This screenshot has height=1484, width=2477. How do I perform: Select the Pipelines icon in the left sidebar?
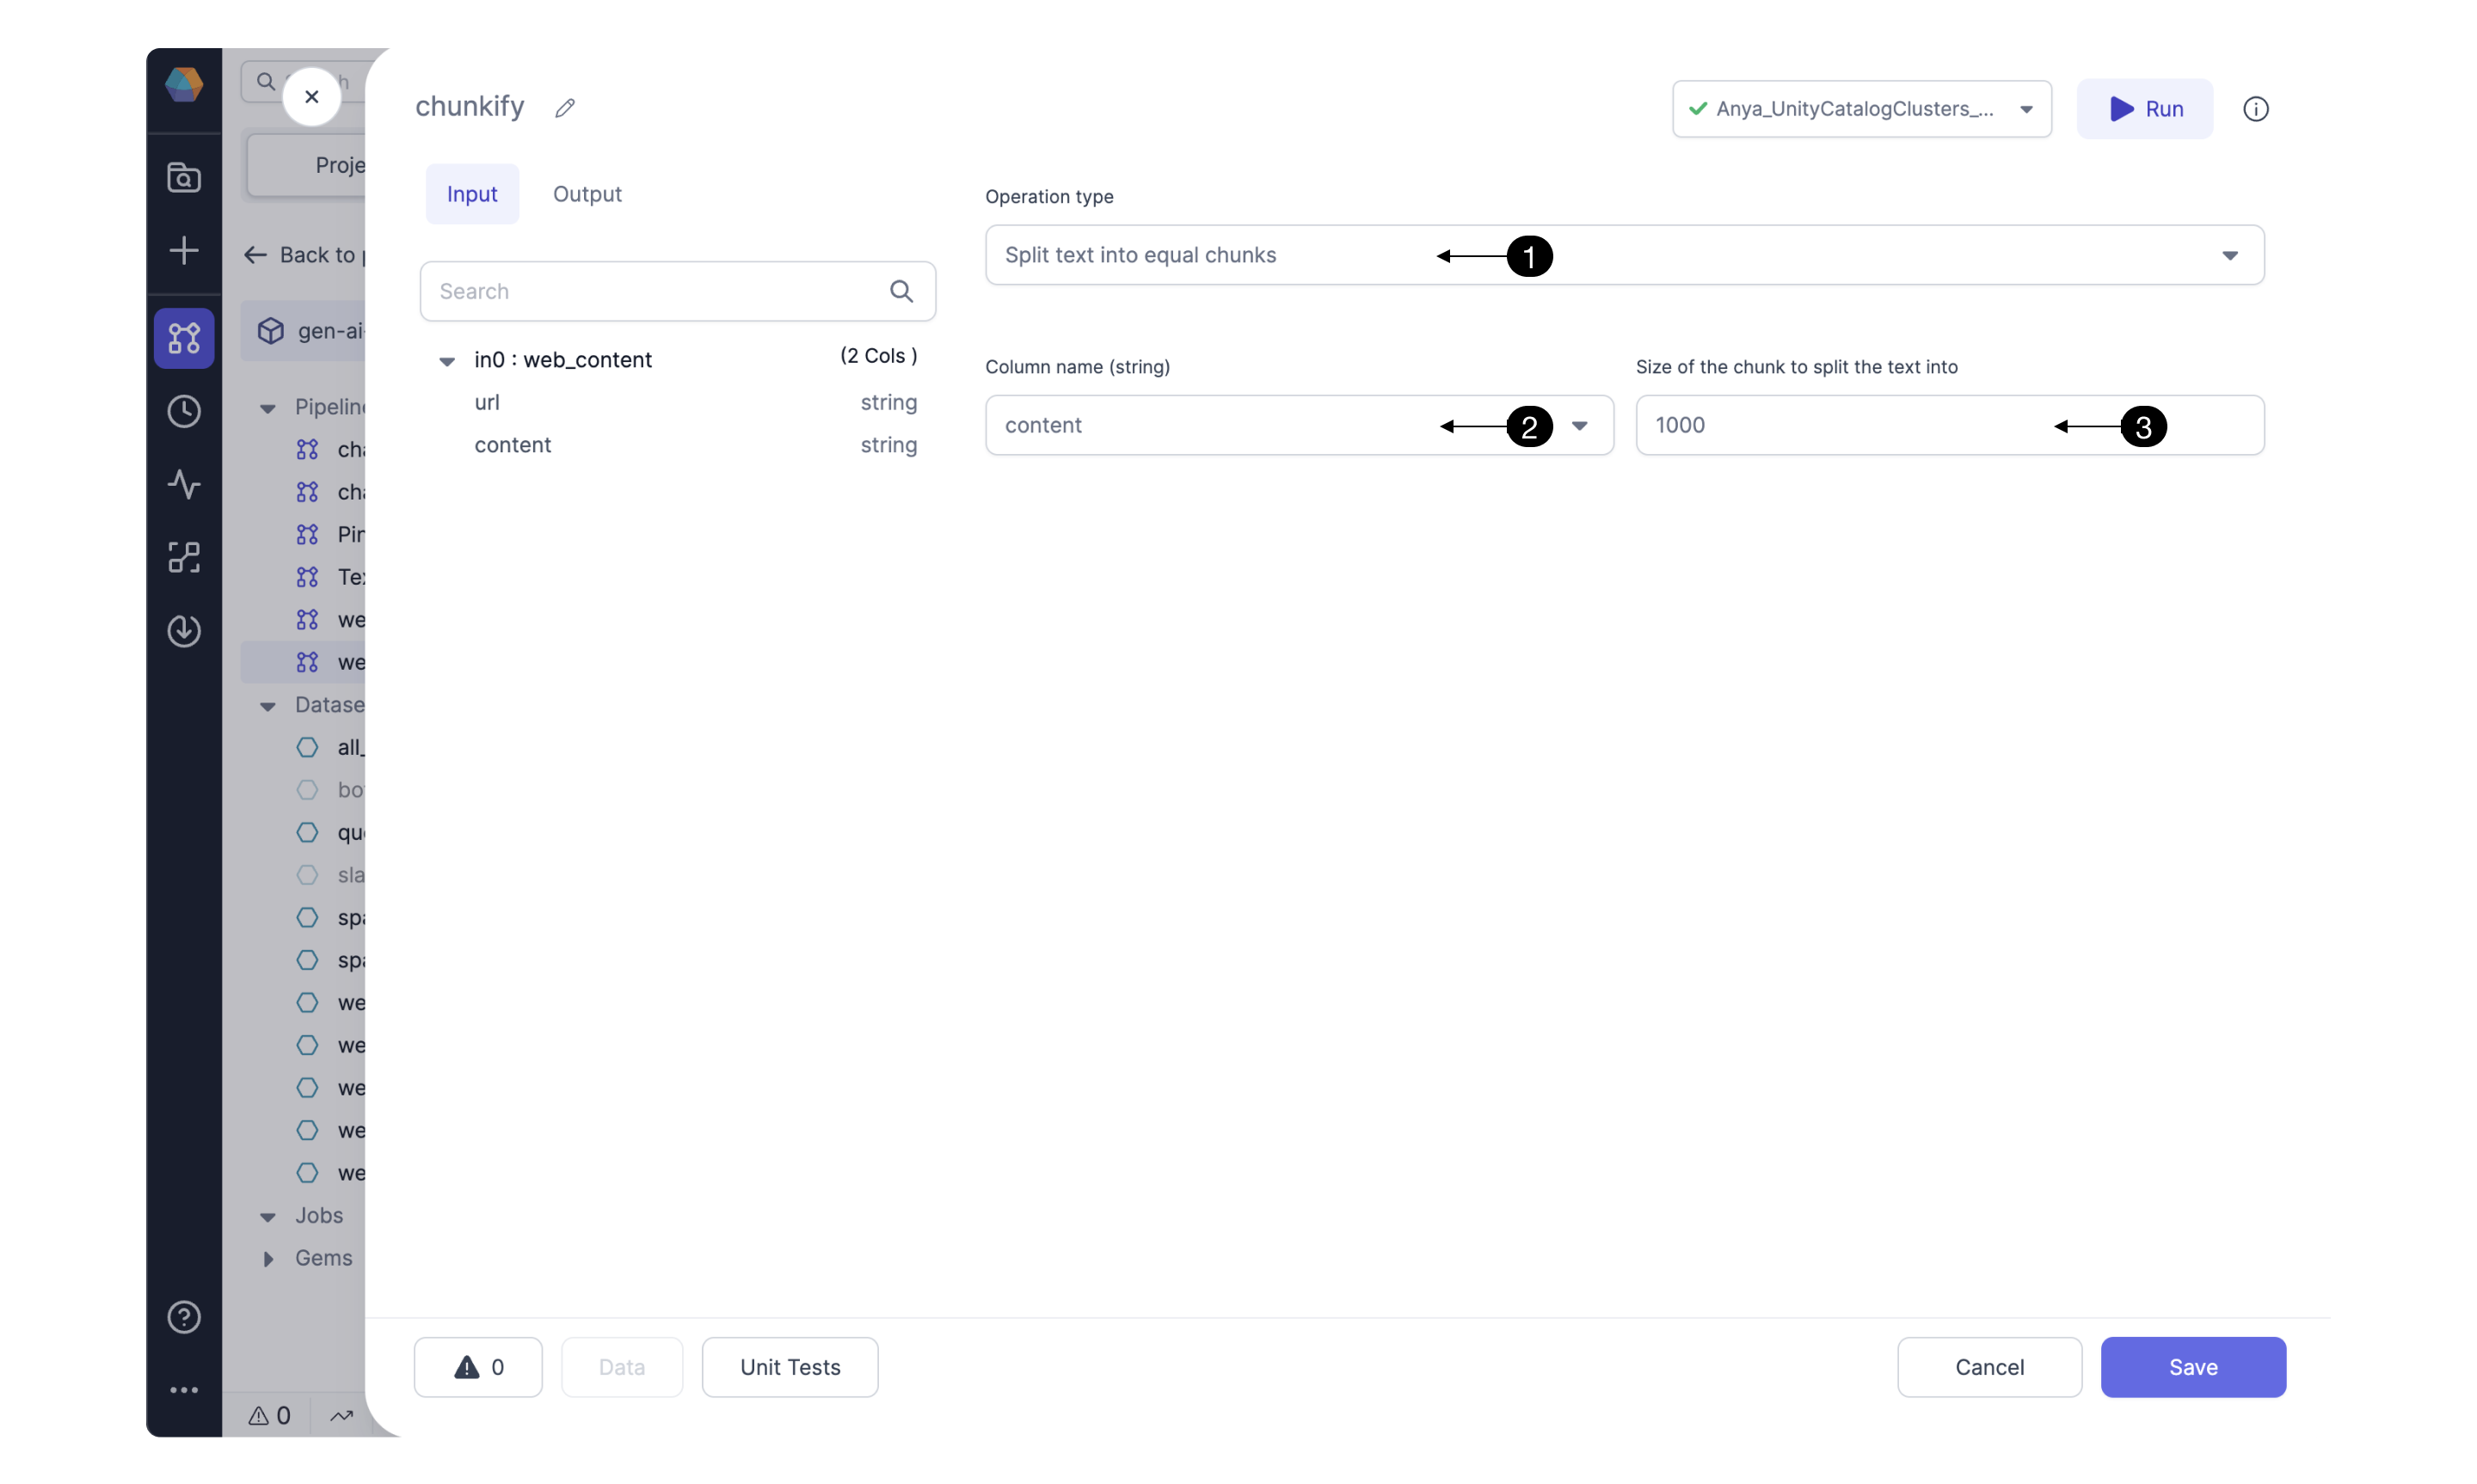point(184,339)
